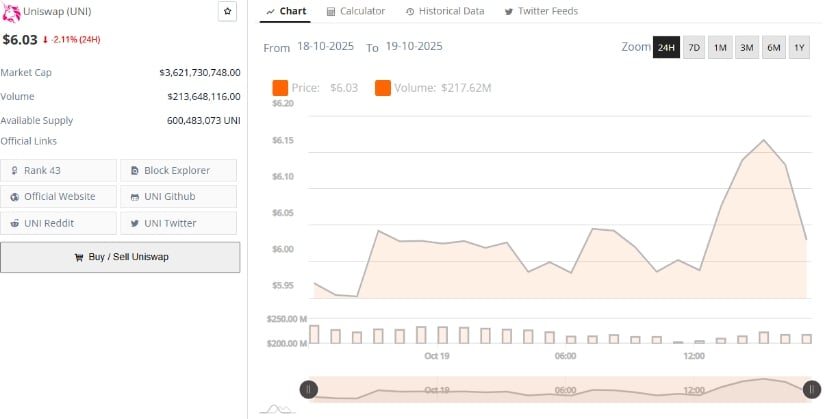Set zoom to 24H
825x419 pixels.
tap(666, 48)
